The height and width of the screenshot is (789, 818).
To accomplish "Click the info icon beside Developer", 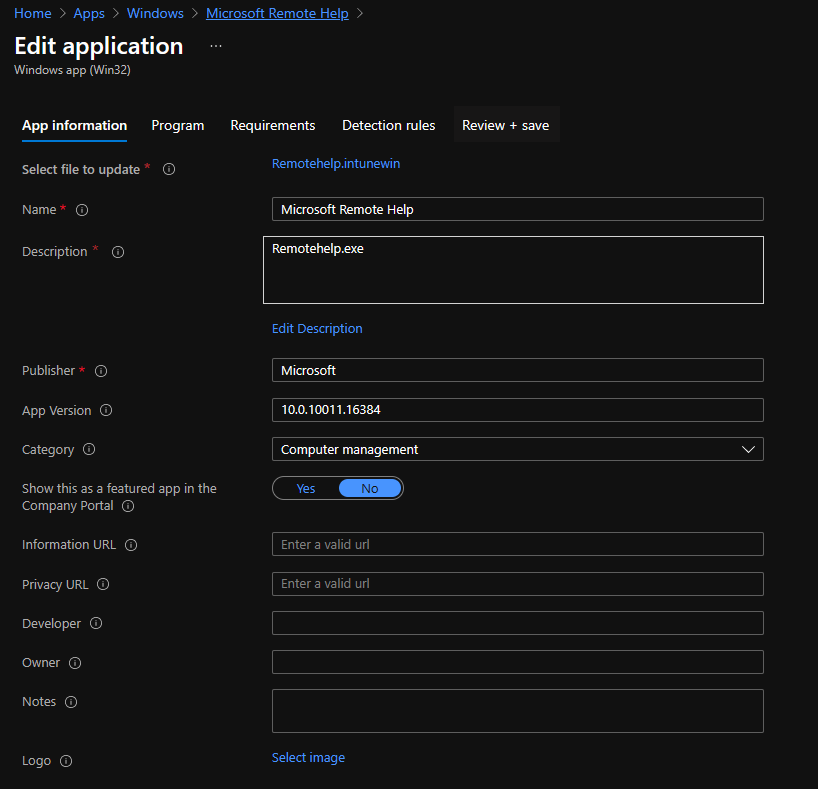I will (x=96, y=623).
